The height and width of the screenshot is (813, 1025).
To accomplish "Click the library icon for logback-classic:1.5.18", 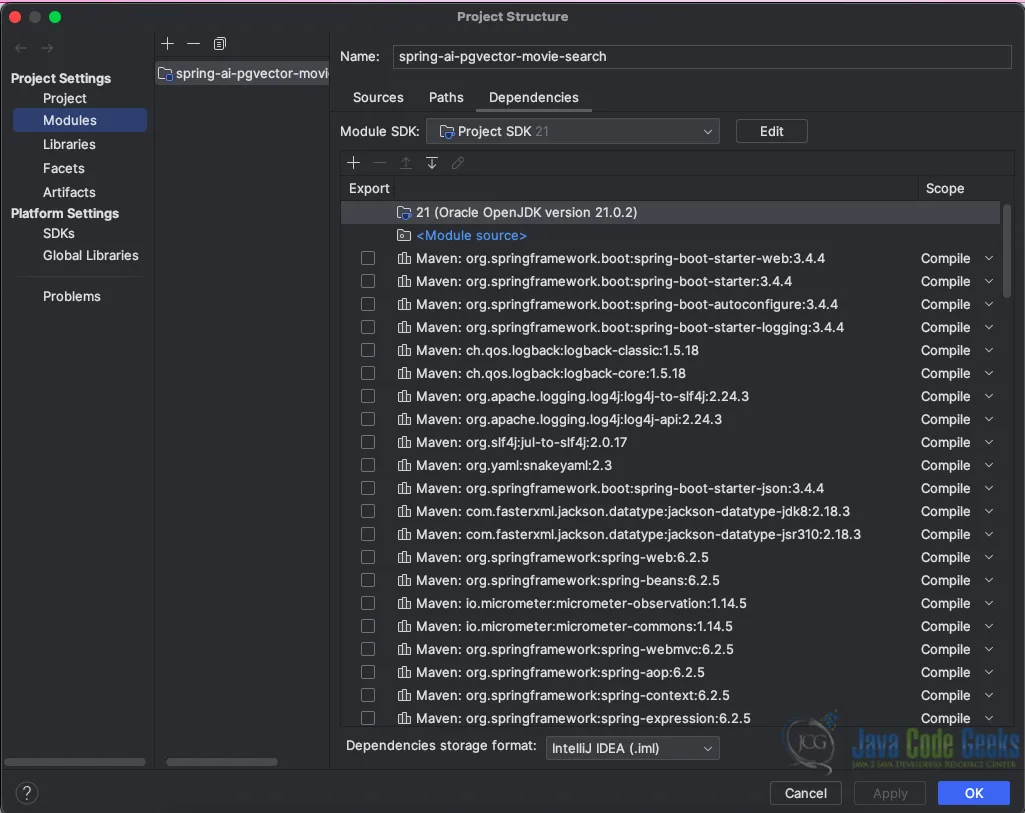I will [x=404, y=350].
